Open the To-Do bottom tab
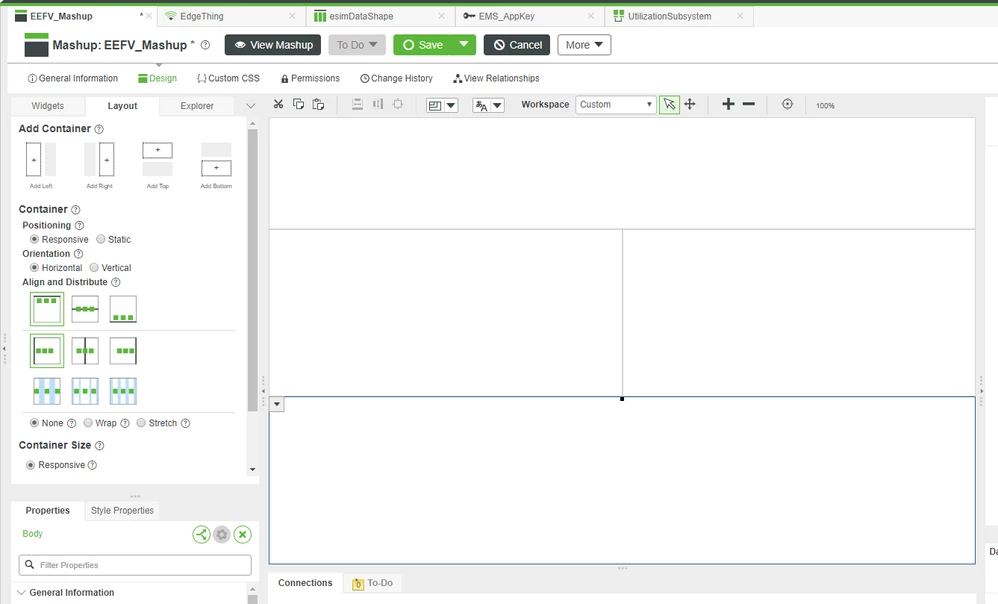 pyautogui.click(x=373, y=583)
